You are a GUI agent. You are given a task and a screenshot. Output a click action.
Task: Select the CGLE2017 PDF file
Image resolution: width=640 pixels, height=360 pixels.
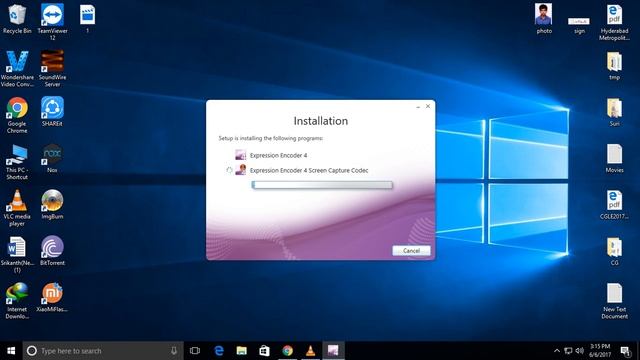[614, 205]
